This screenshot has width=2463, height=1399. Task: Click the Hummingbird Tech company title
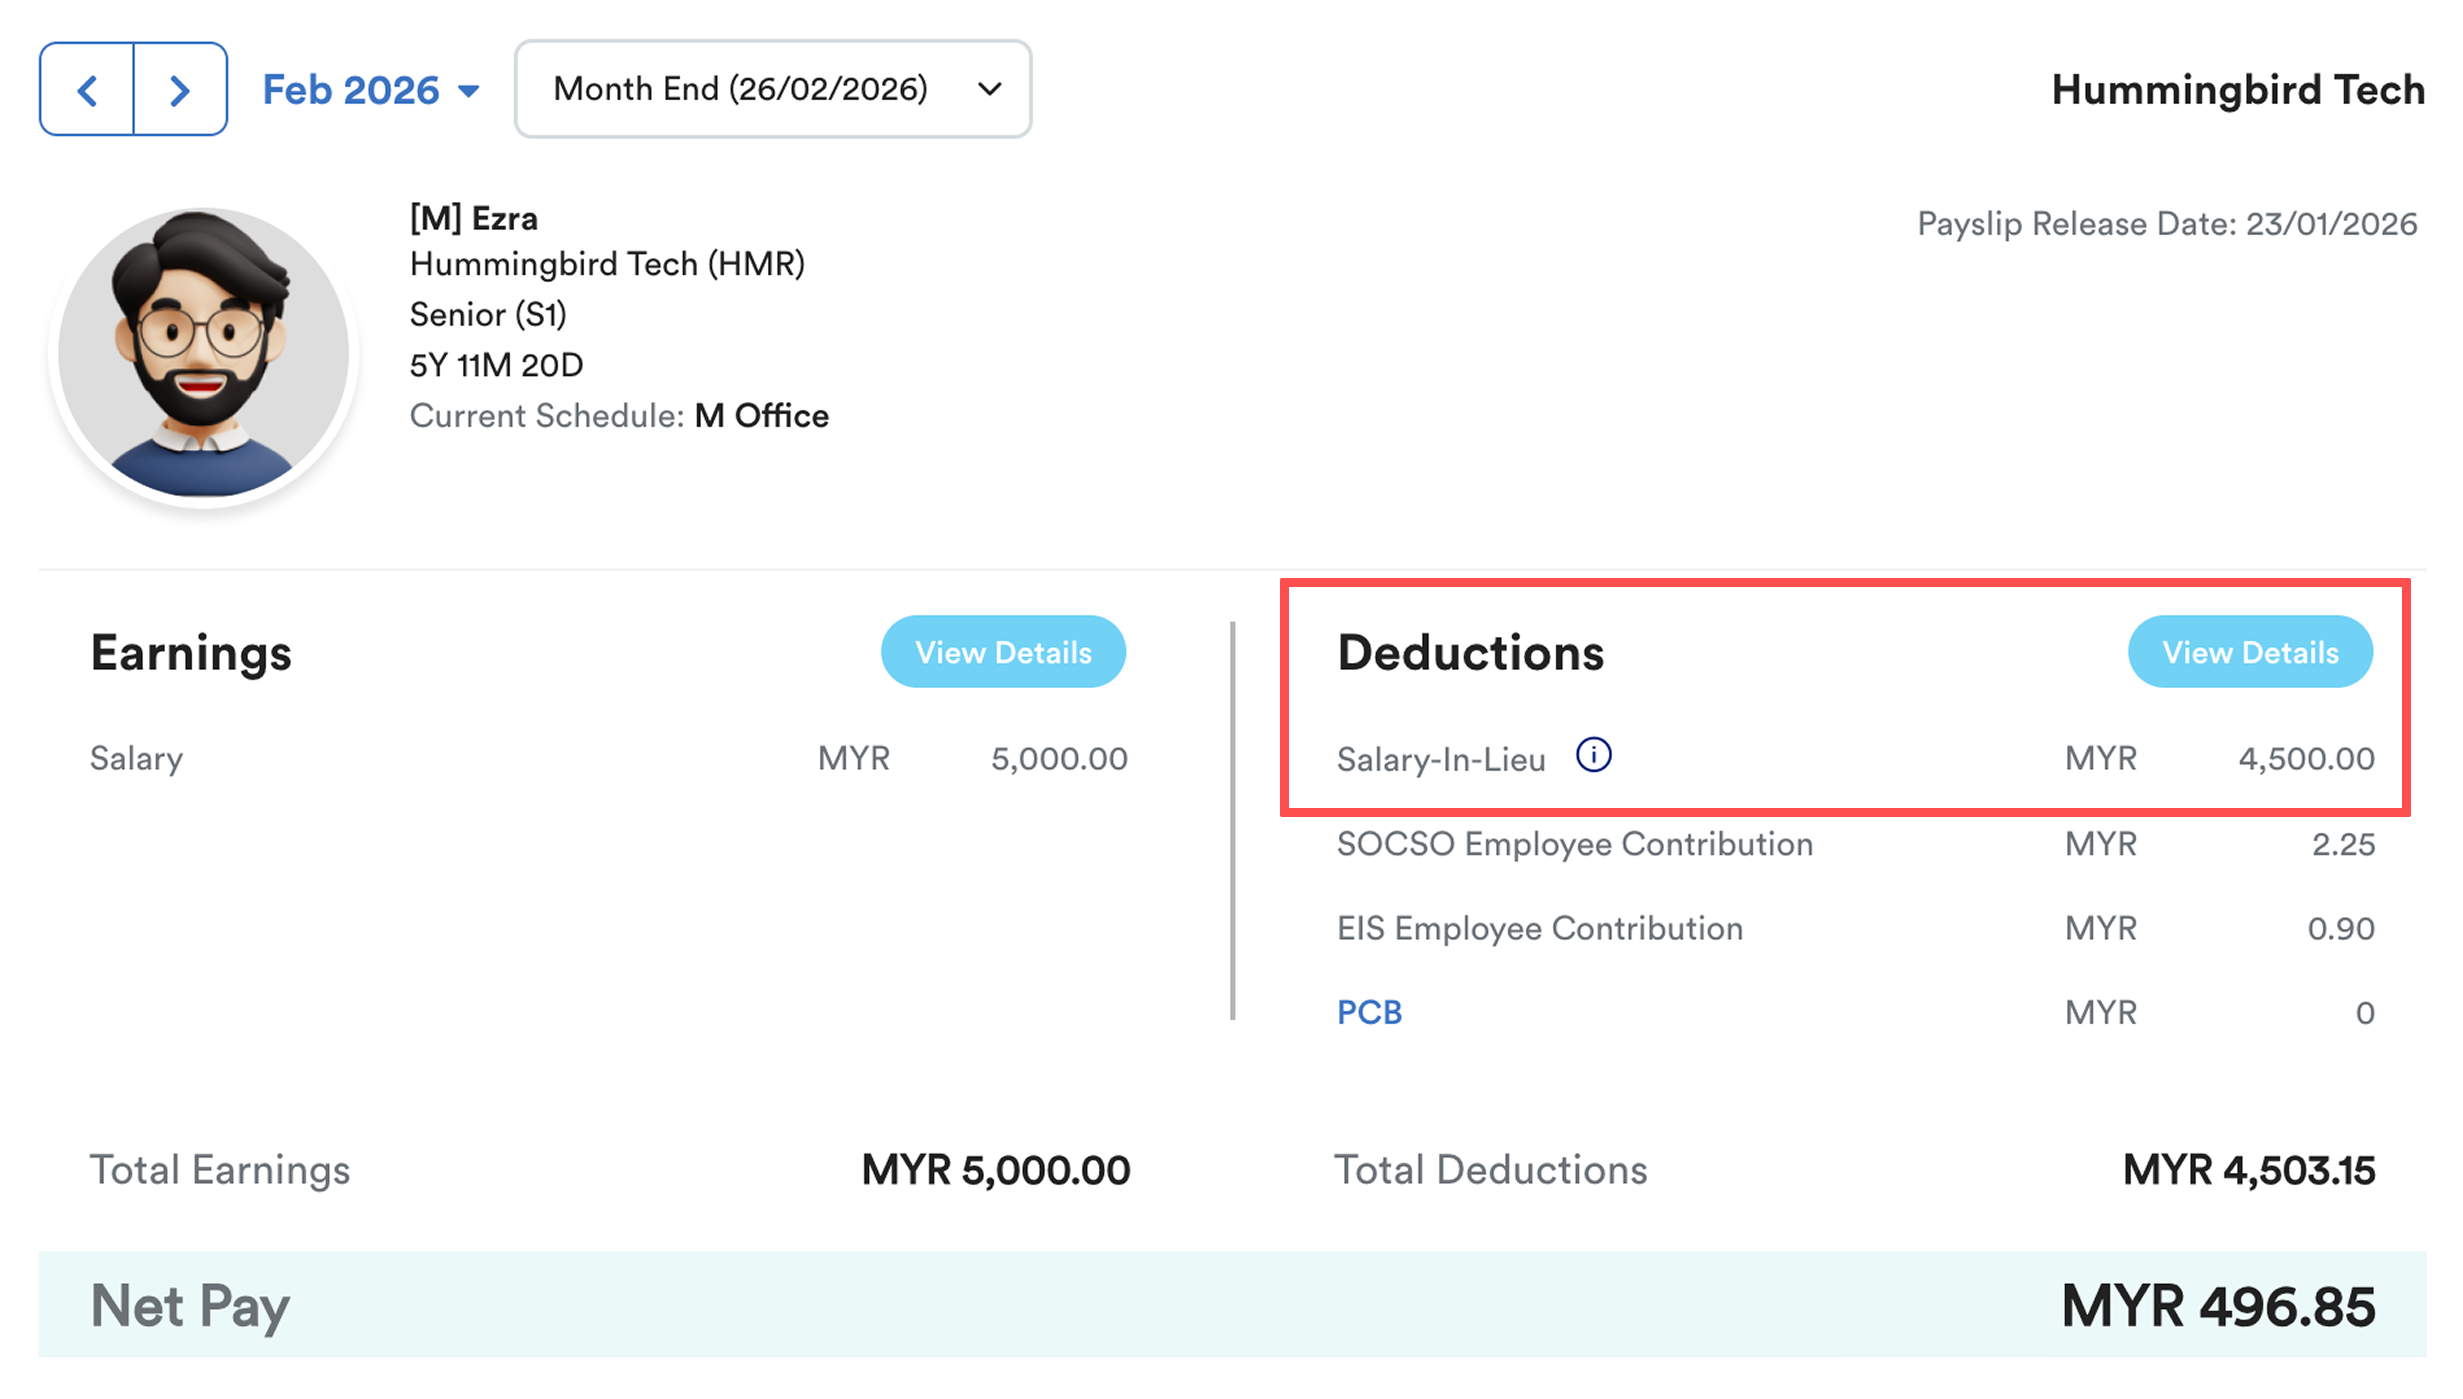coord(2237,90)
